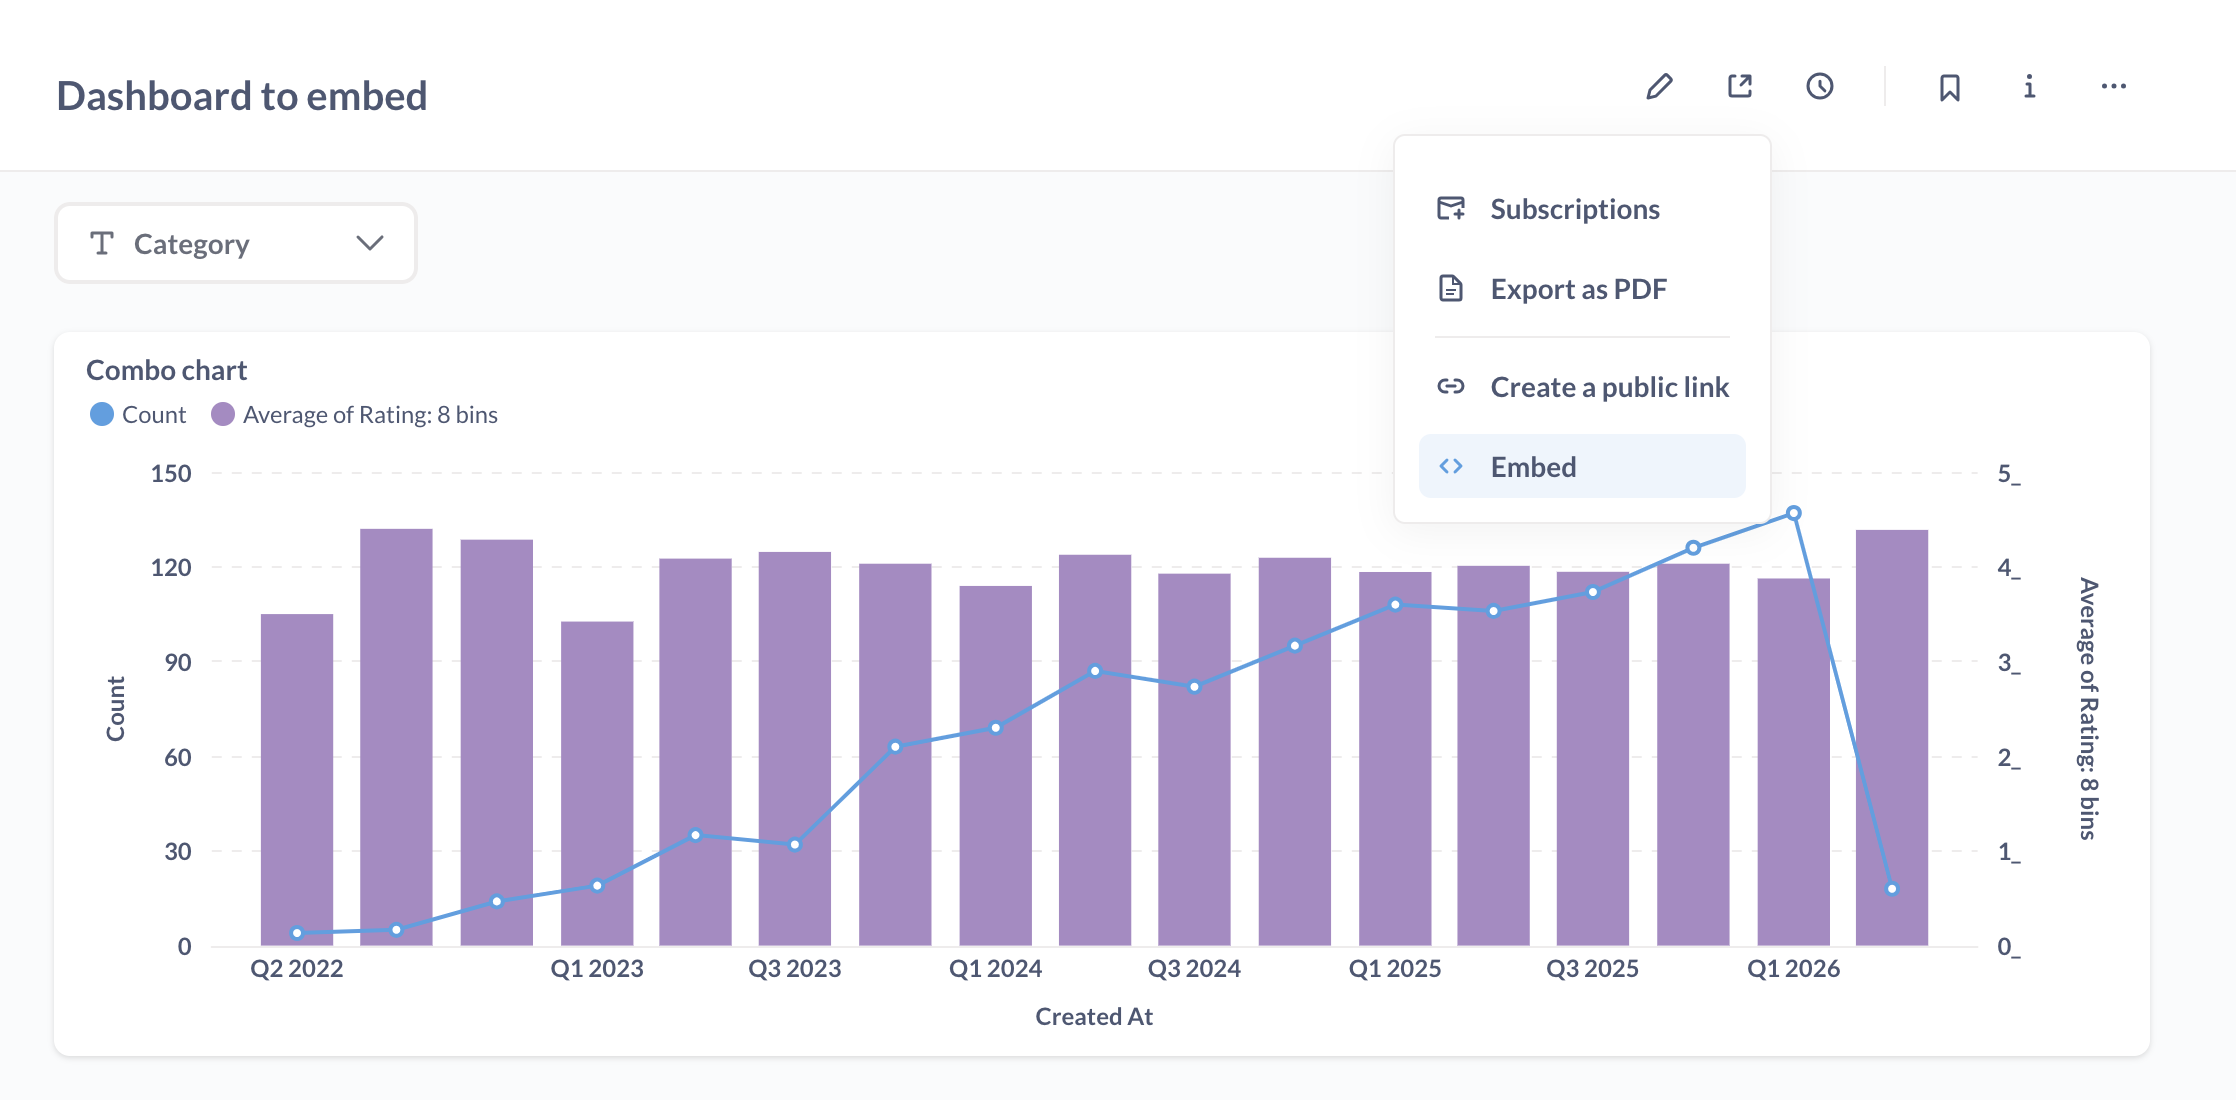Open dashboard info via the info icon

(2029, 87)
